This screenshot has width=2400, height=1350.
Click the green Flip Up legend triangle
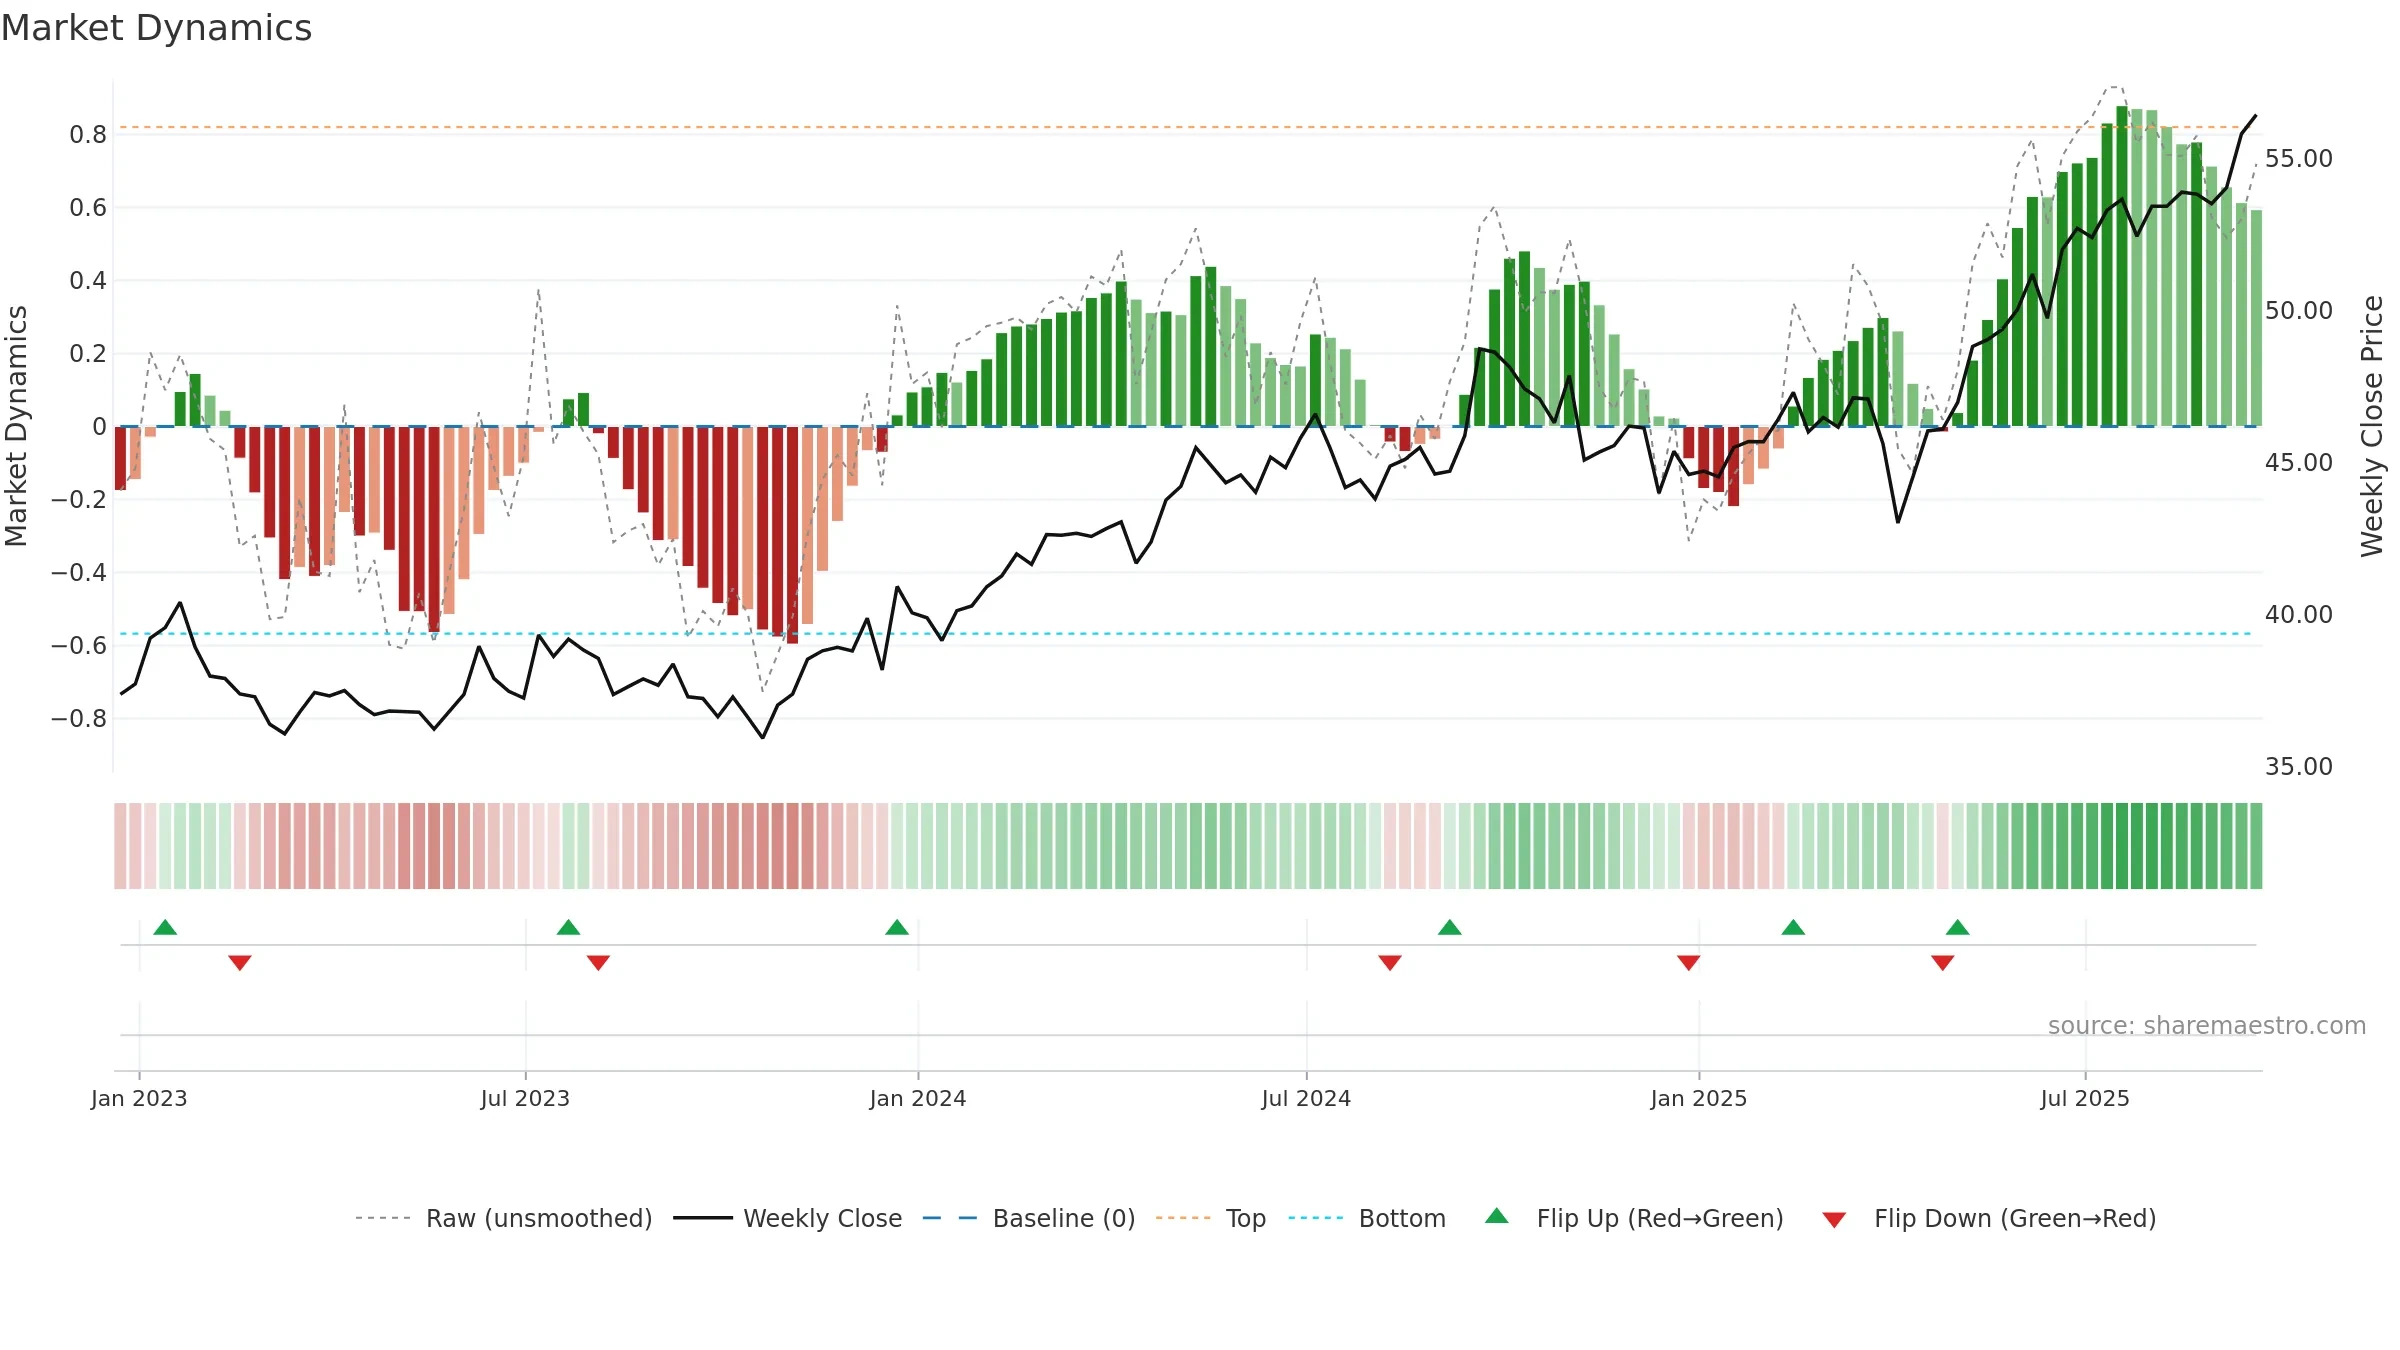pos(1496,1216)
